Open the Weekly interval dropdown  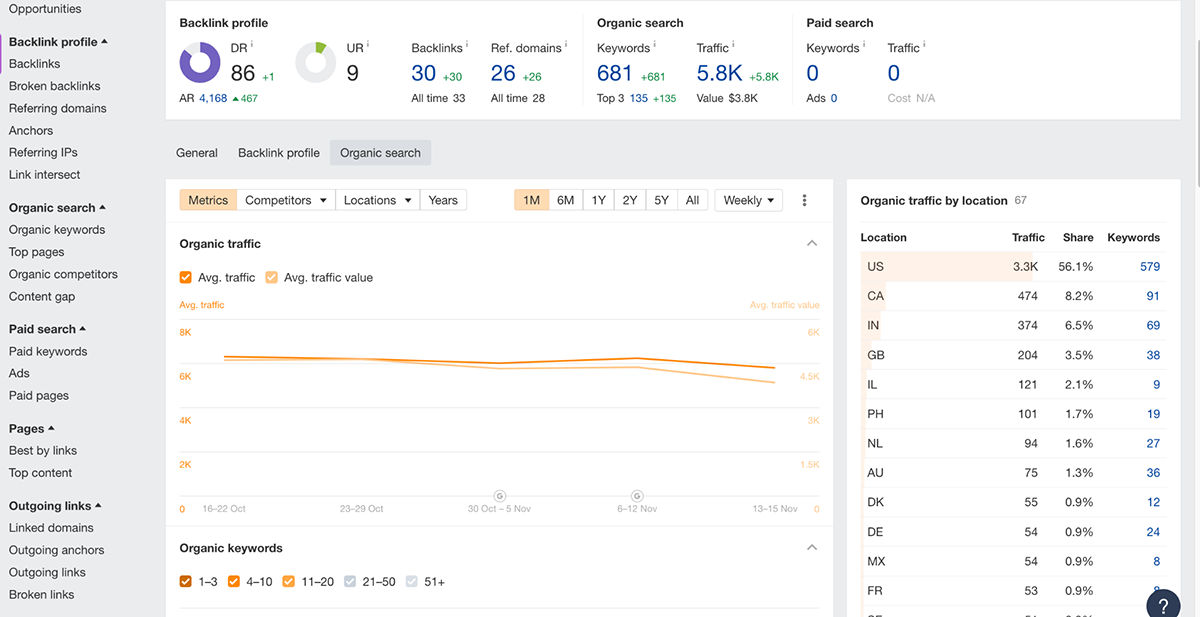click(748, 200)
